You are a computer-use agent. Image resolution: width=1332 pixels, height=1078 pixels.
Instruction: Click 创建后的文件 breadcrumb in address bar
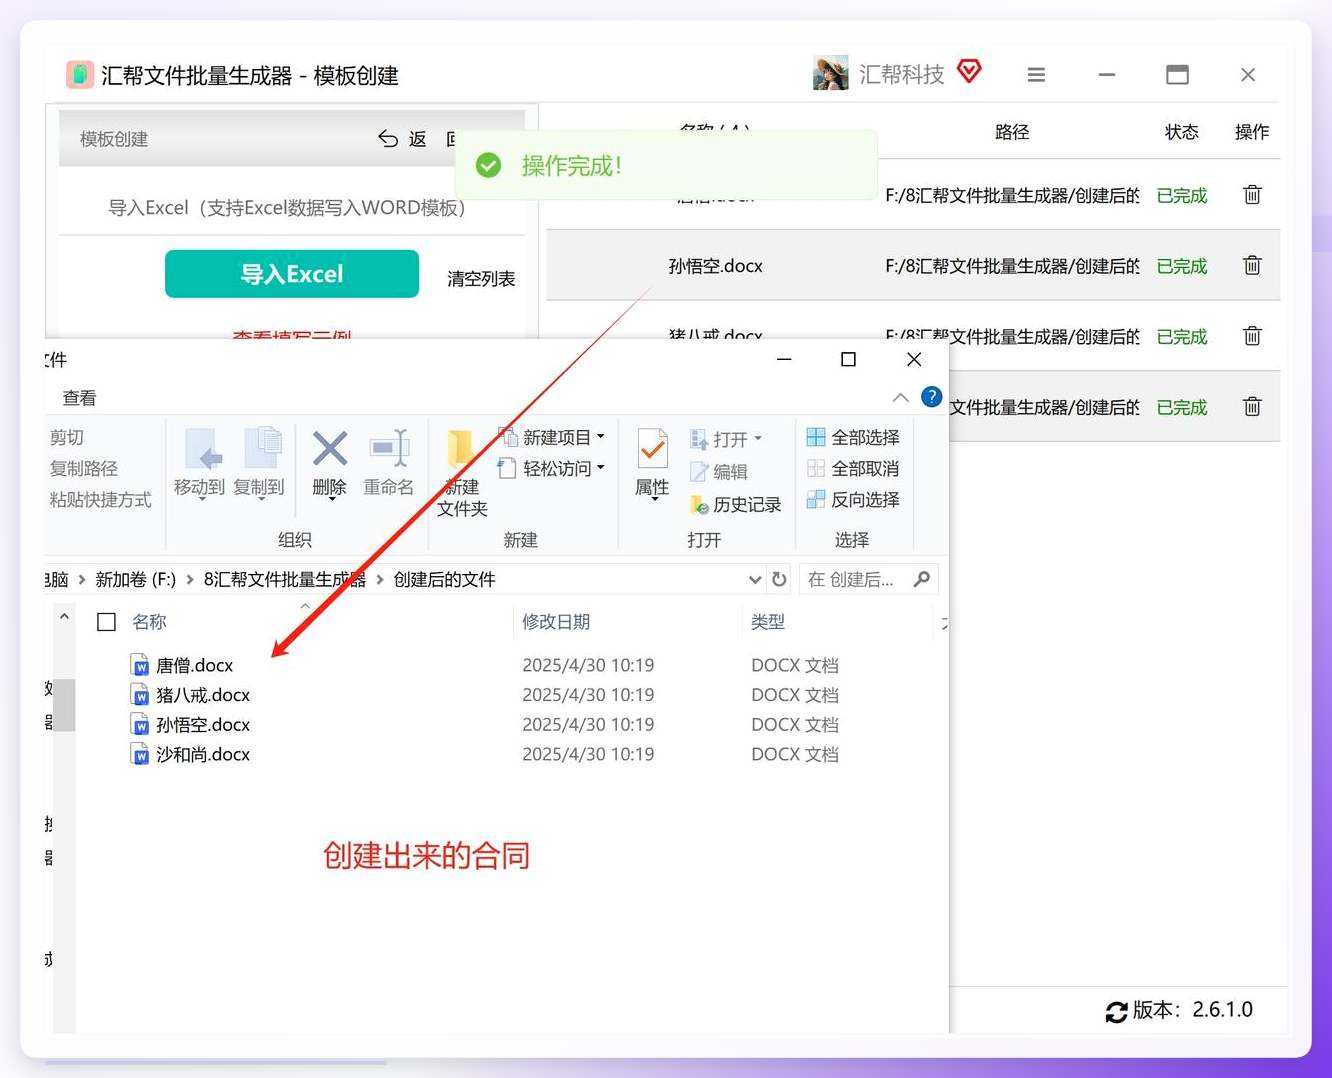[445, 580]
